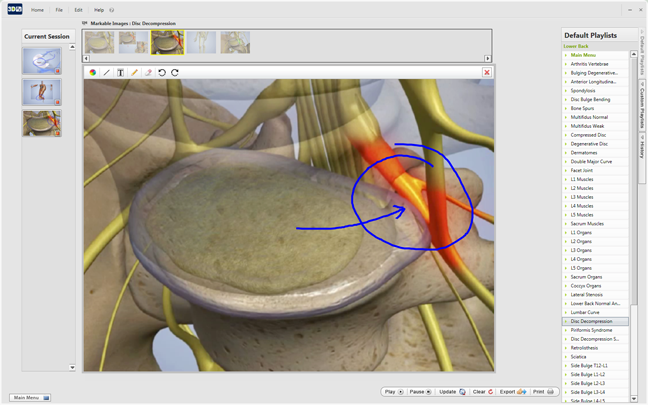Viewport: 648px width, 405px height.
Task: Click the Pause button
Action: [420, 392]
